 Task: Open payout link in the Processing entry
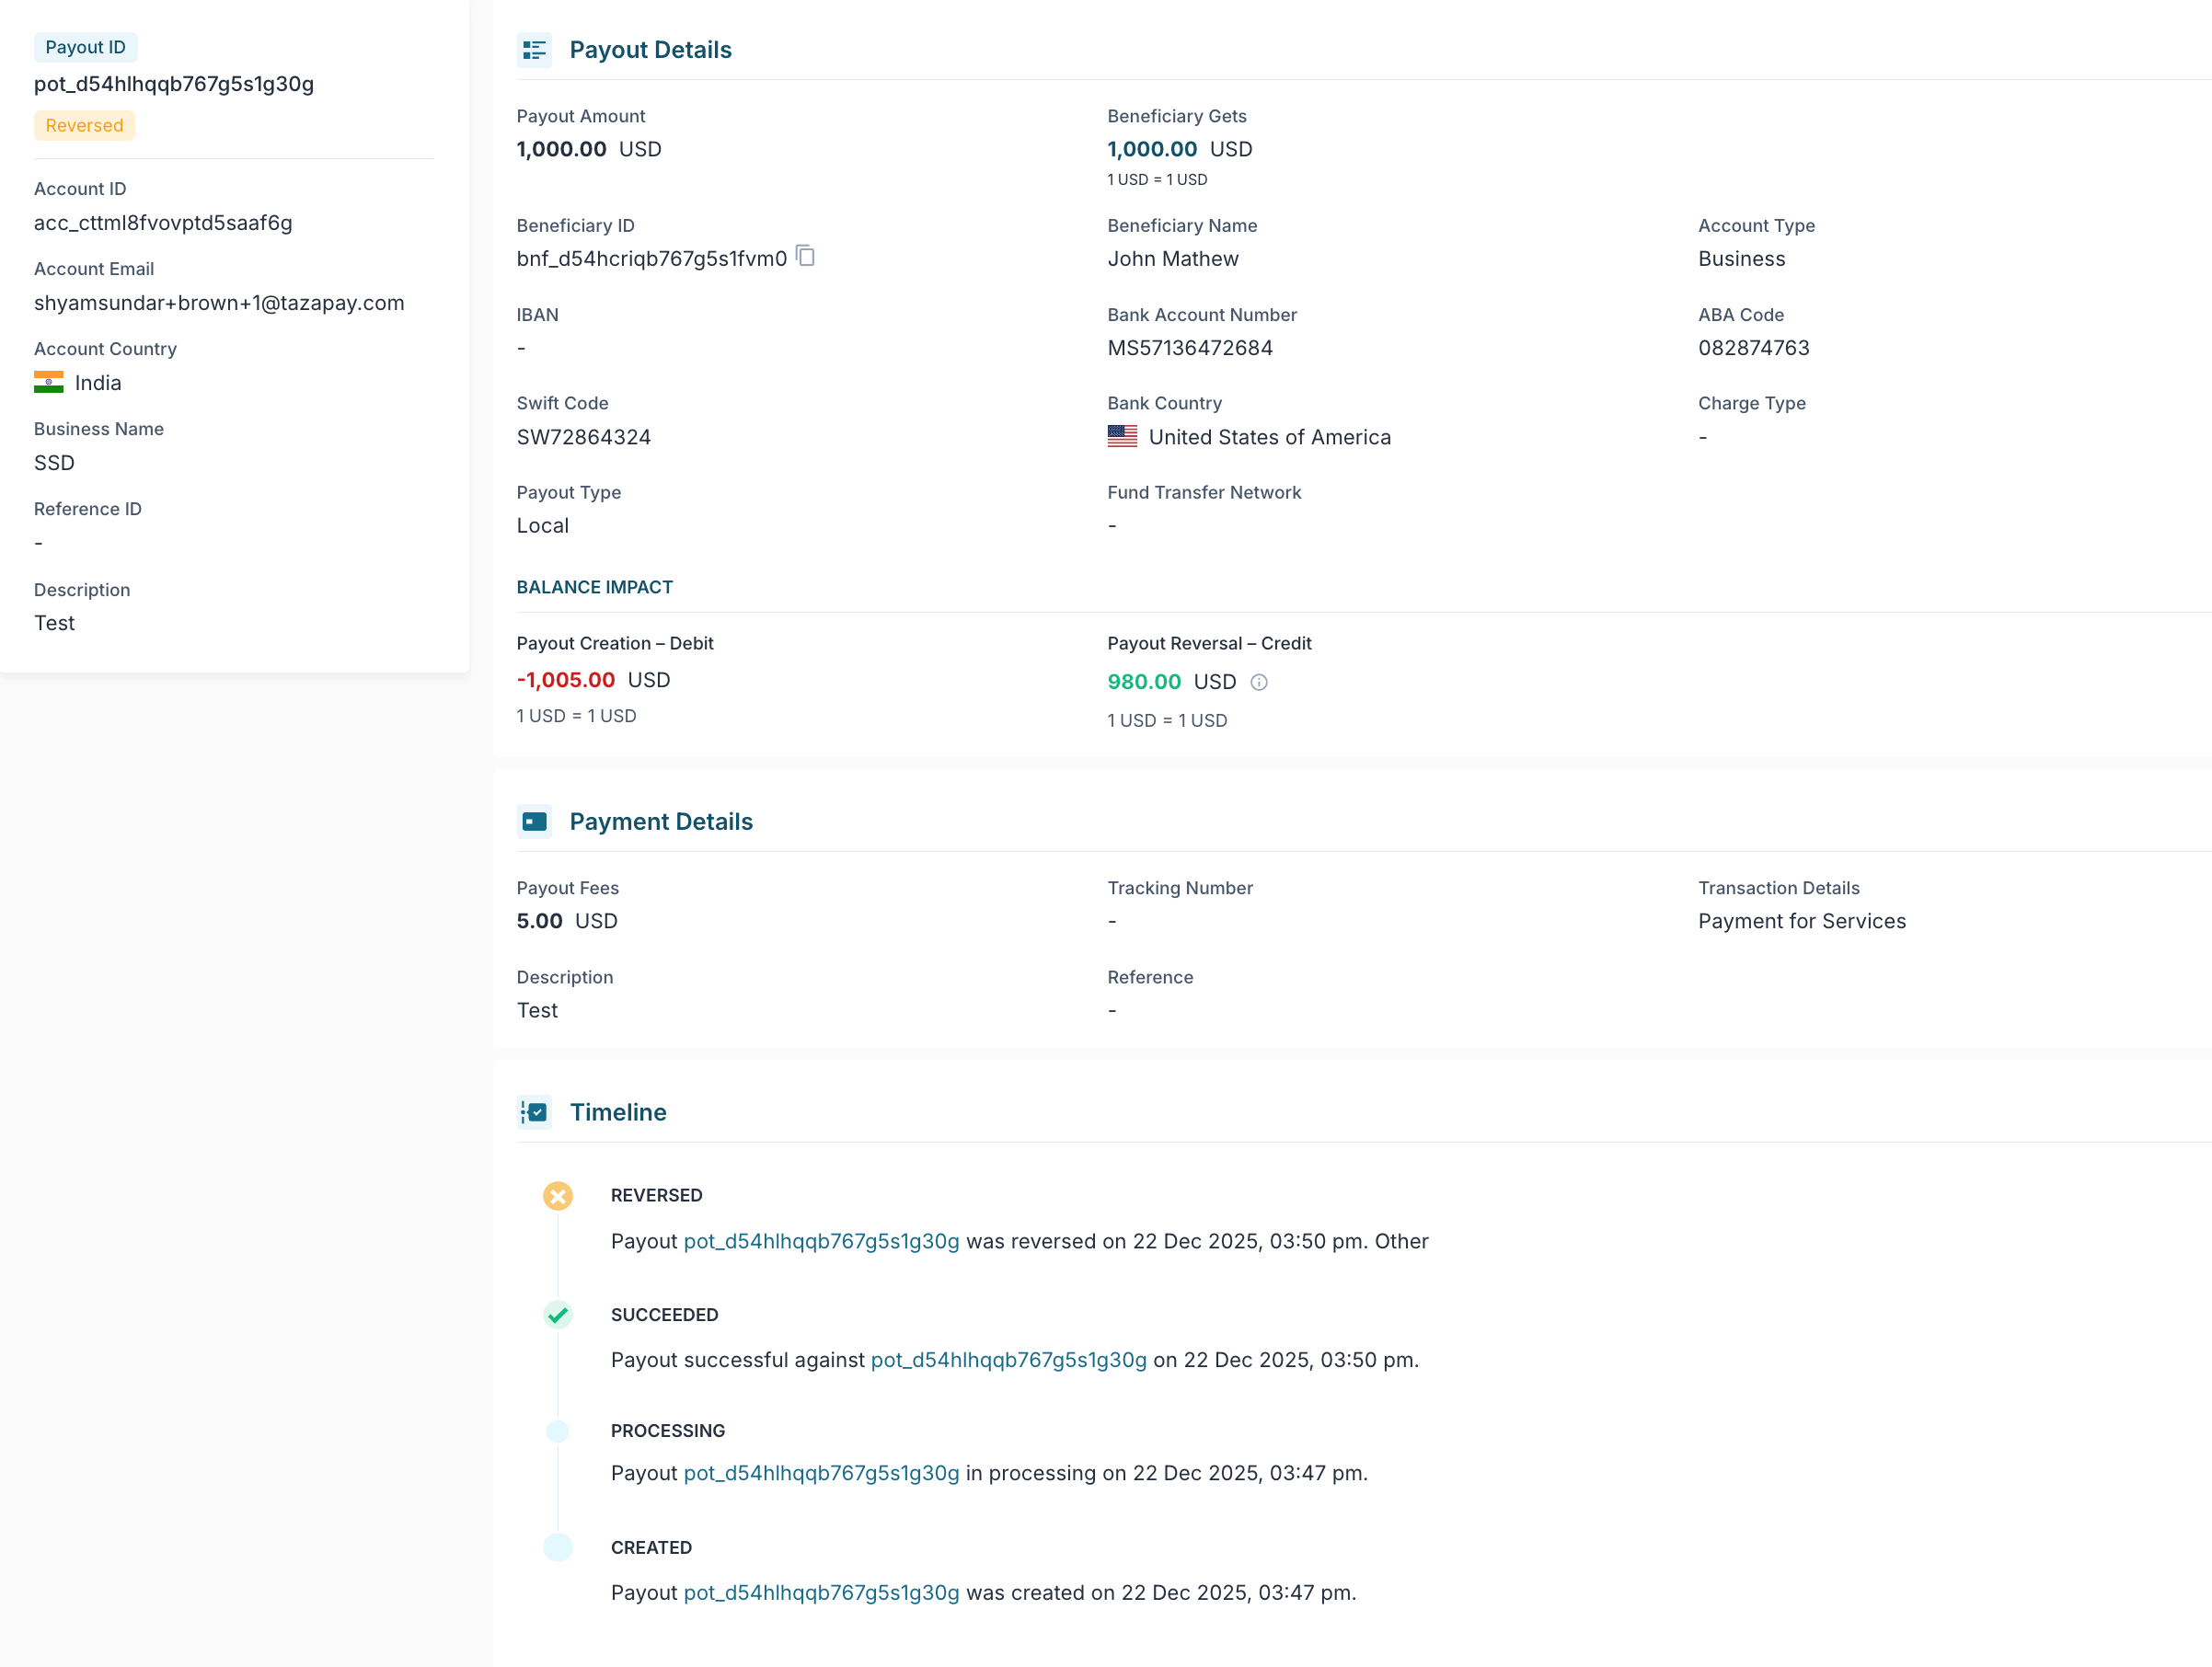coord(821,1473)
